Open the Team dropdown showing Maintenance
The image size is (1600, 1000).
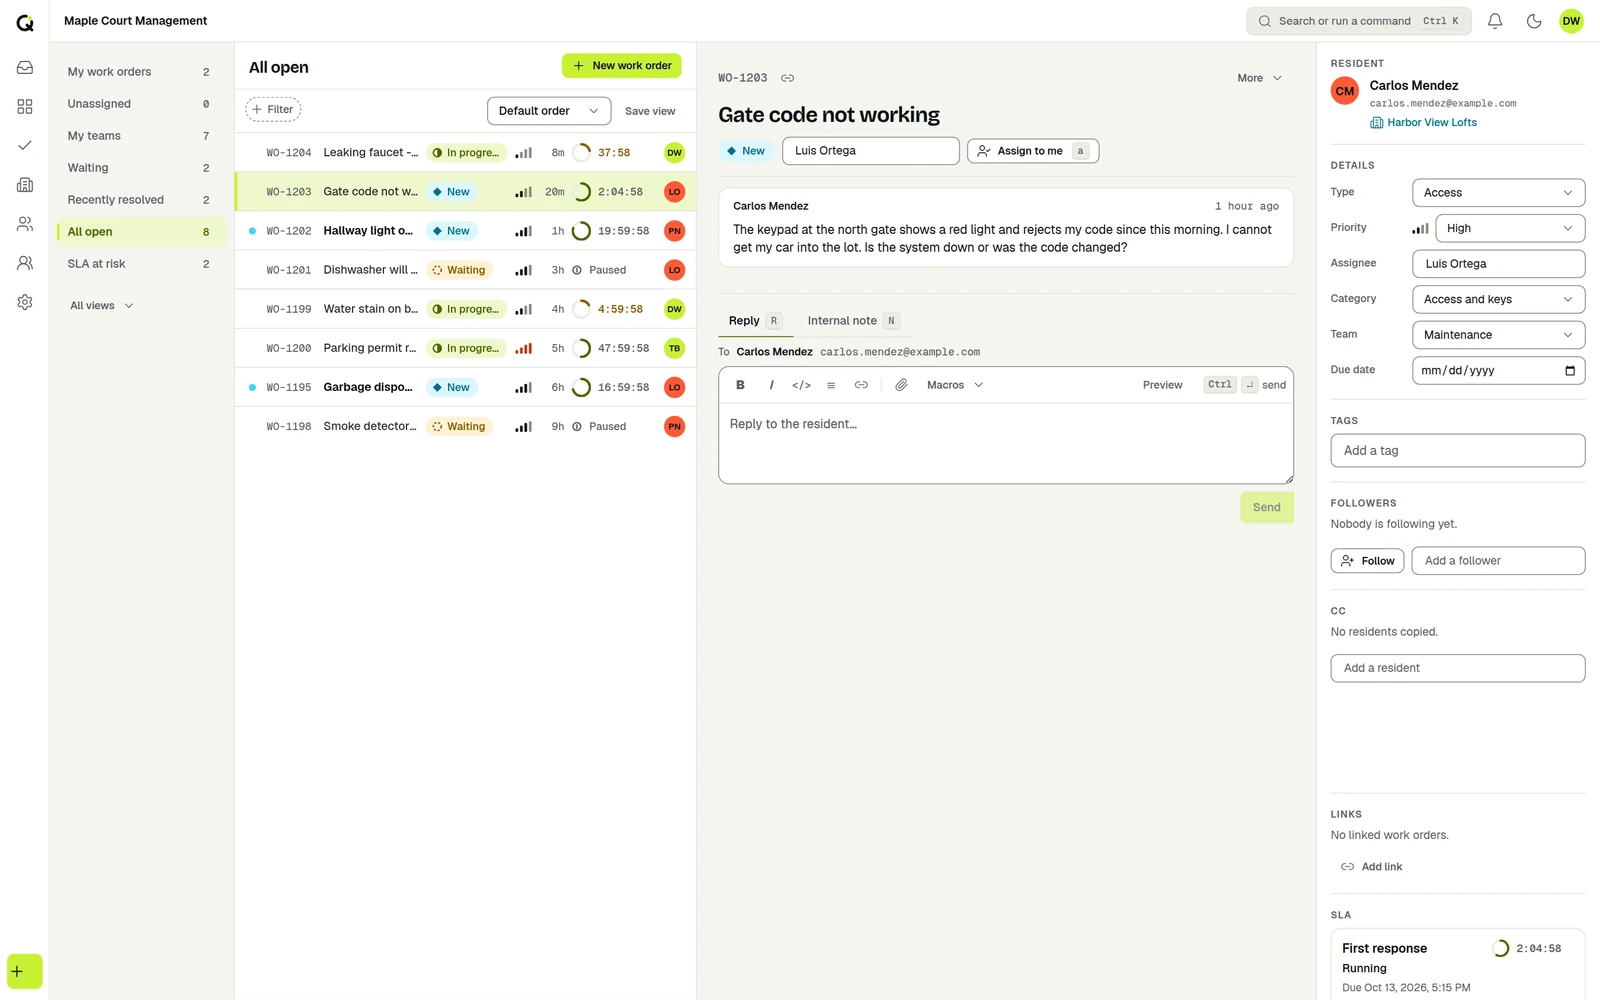pyautogui.click(x=1498, y=335)
